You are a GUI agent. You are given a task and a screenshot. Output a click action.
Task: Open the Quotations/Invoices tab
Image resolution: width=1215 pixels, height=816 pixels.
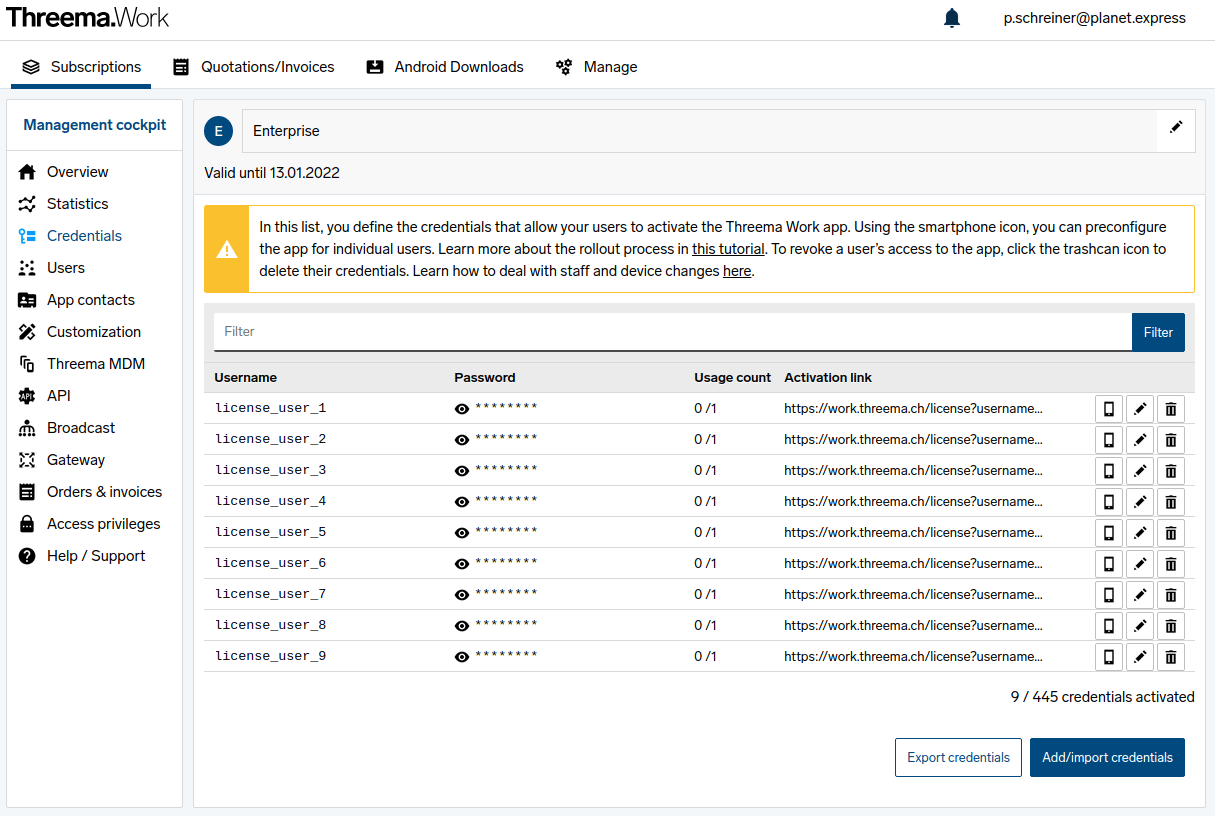tap(253, 67)
